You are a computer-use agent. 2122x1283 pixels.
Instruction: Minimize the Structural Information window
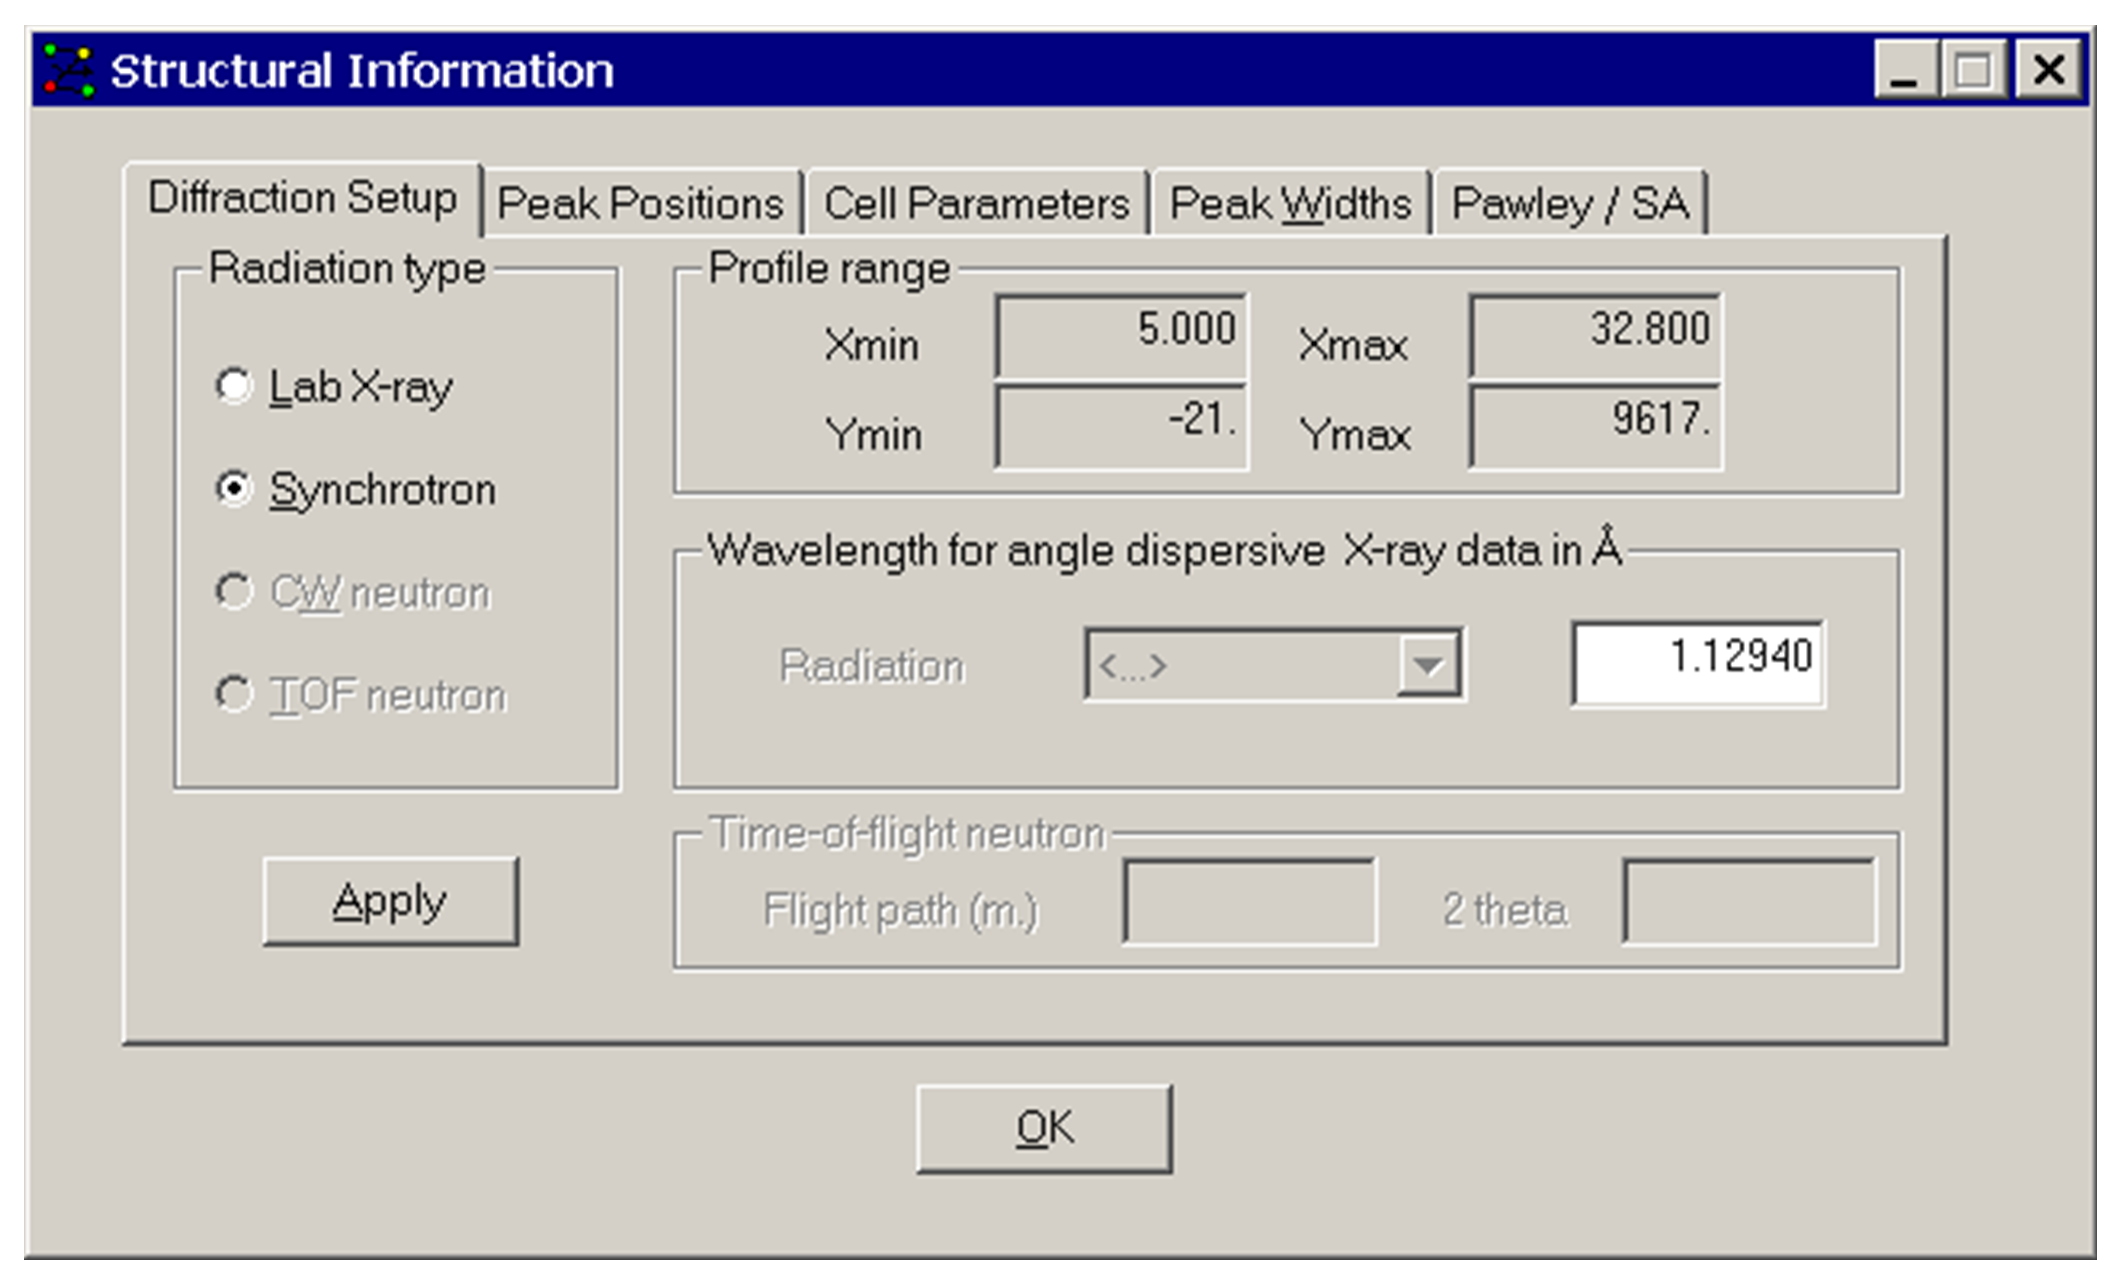coord(1905,70)
